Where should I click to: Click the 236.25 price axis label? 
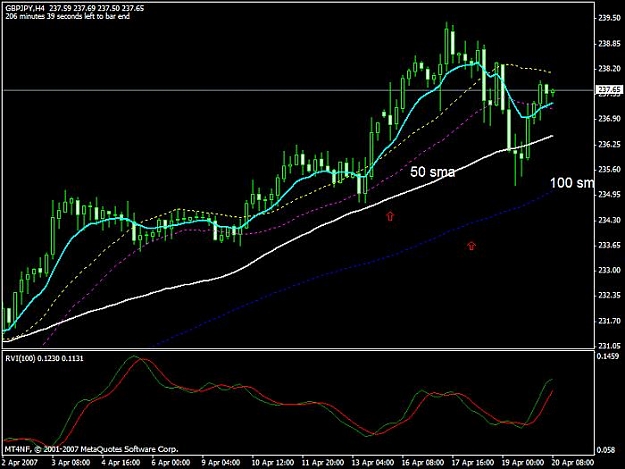tap(609, 144)
